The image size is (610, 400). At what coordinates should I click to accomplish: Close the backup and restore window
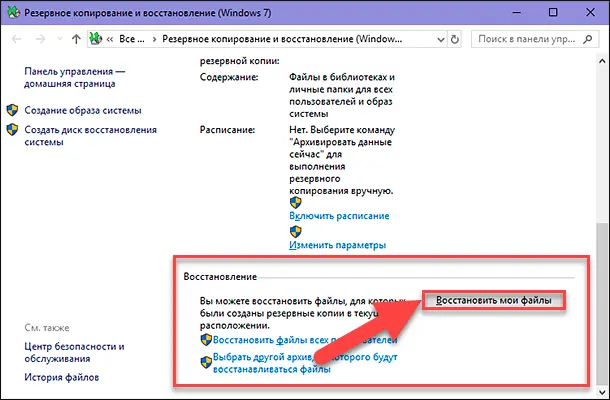click(x=590, y=12)
